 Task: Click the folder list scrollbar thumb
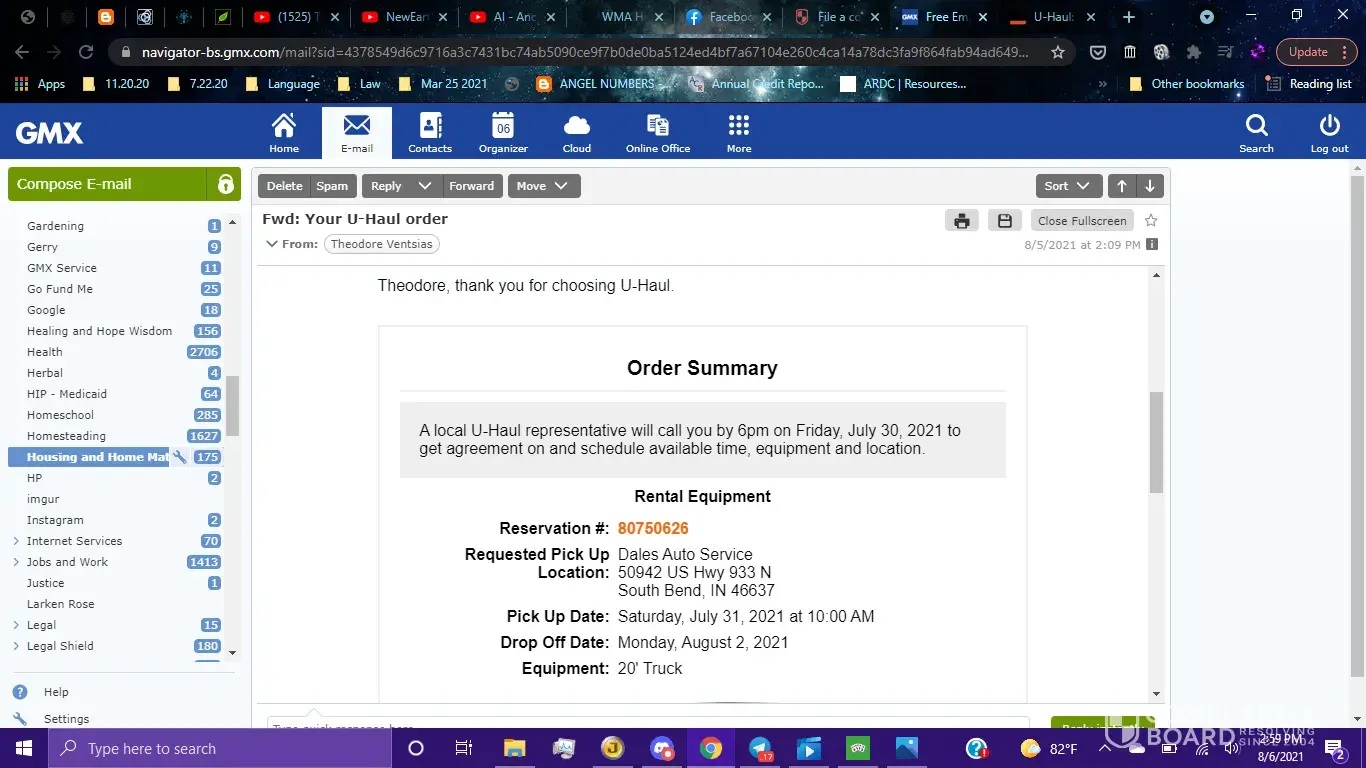coord(233,406)
